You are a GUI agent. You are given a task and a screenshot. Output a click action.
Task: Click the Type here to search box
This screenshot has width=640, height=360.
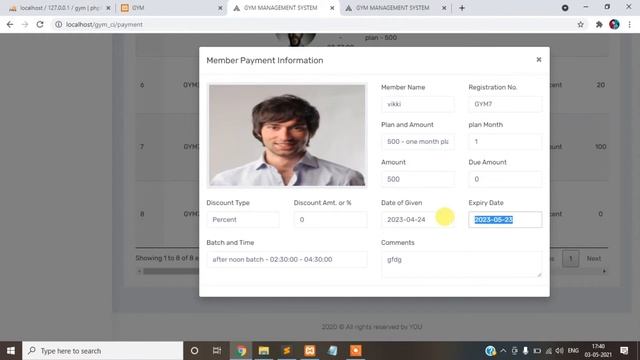point(103,351)
